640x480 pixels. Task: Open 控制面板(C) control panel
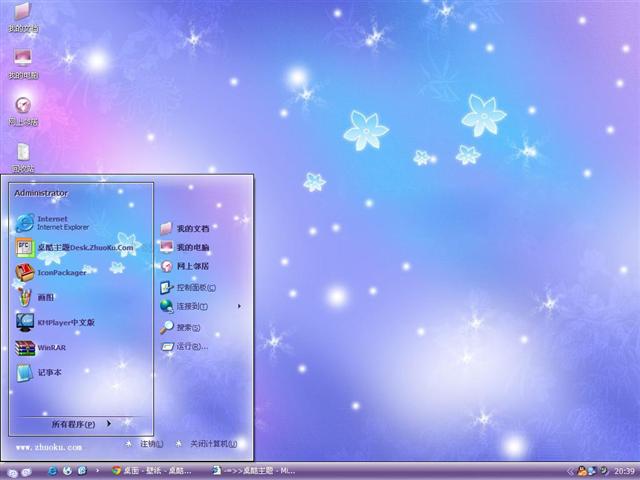(x=188, y=288)
